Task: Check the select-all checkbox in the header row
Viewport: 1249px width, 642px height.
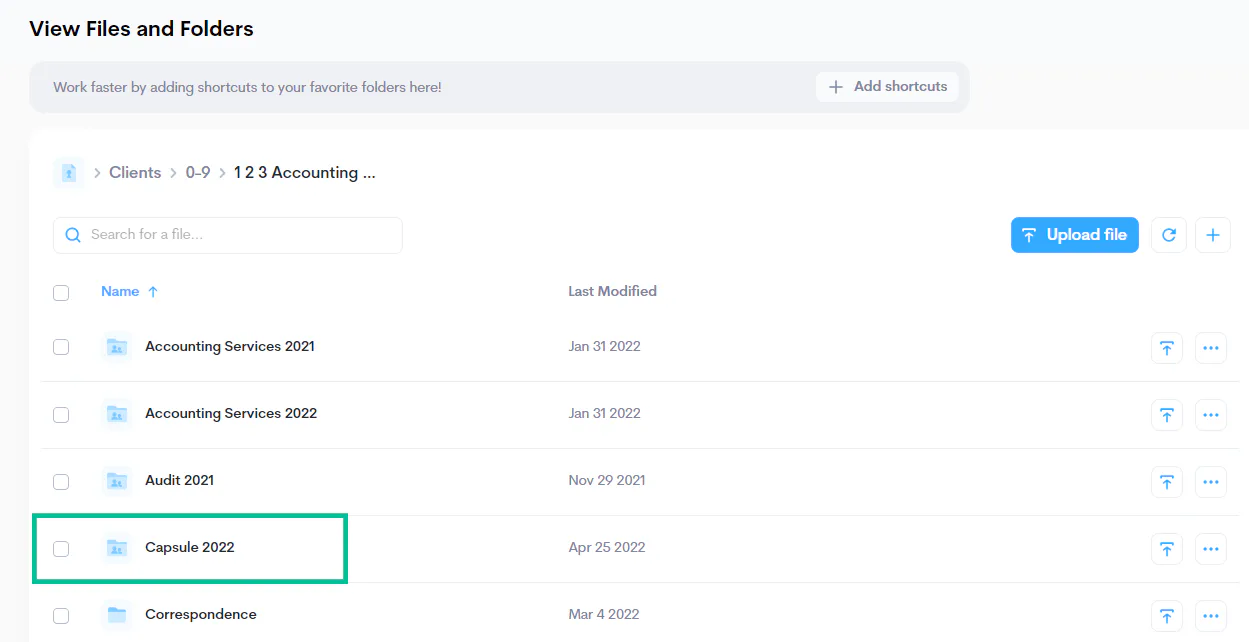Action: (x=61, y=292)
